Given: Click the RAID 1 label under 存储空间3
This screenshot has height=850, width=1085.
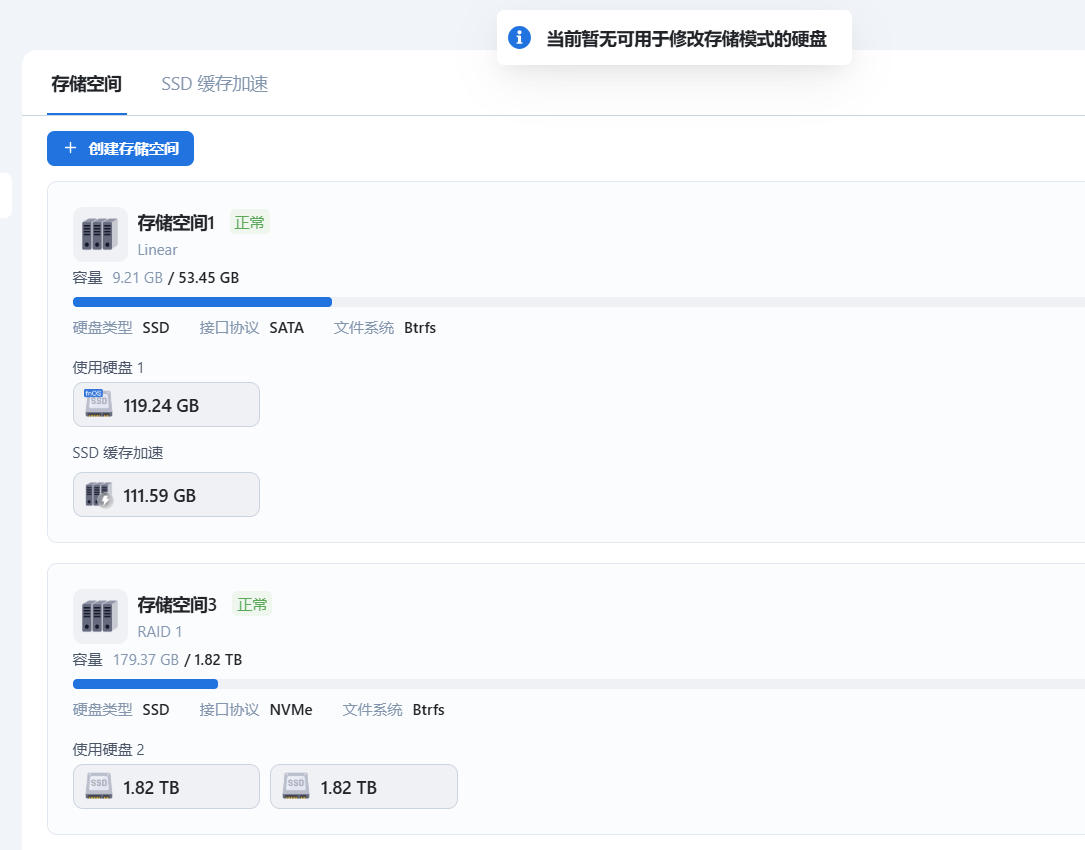Looking at the screenshot, I should tap(160, 632).
